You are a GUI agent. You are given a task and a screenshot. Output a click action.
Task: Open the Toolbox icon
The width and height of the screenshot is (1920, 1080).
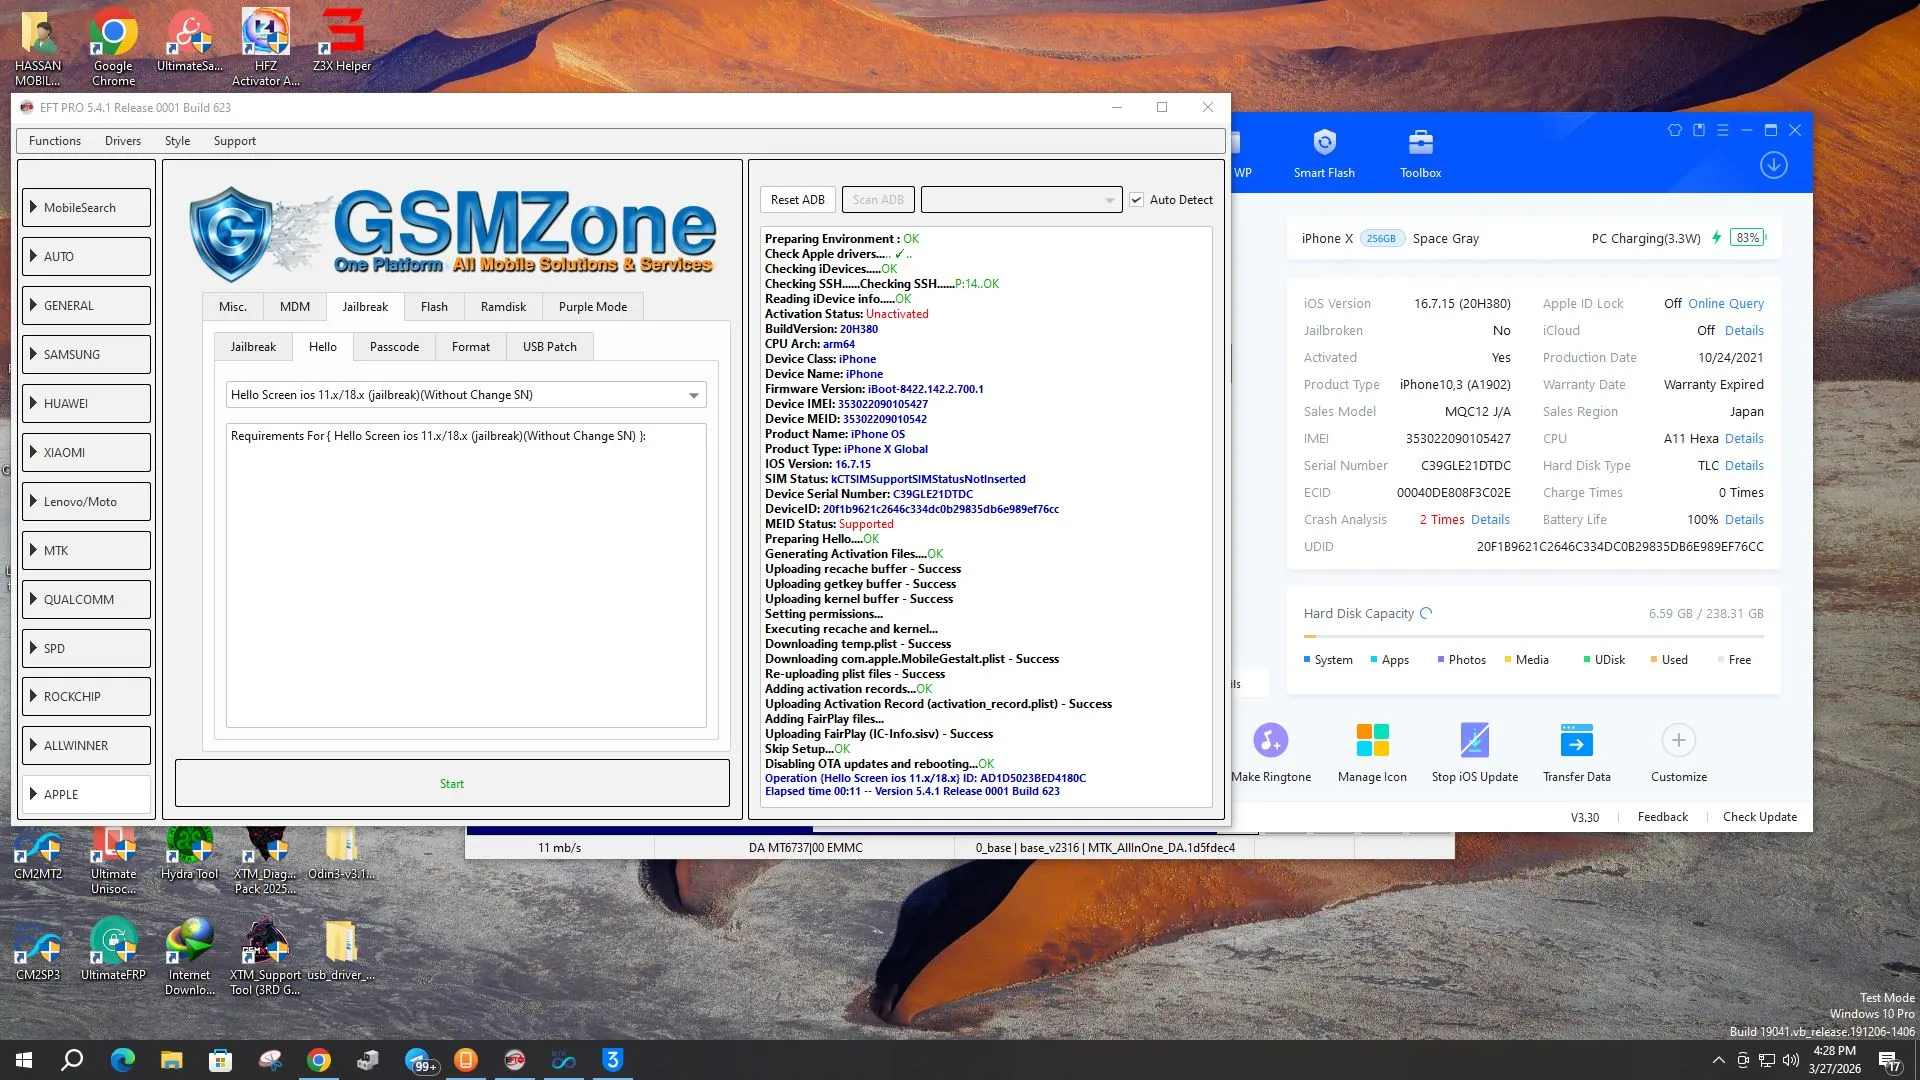click(x=1420, y=143)
